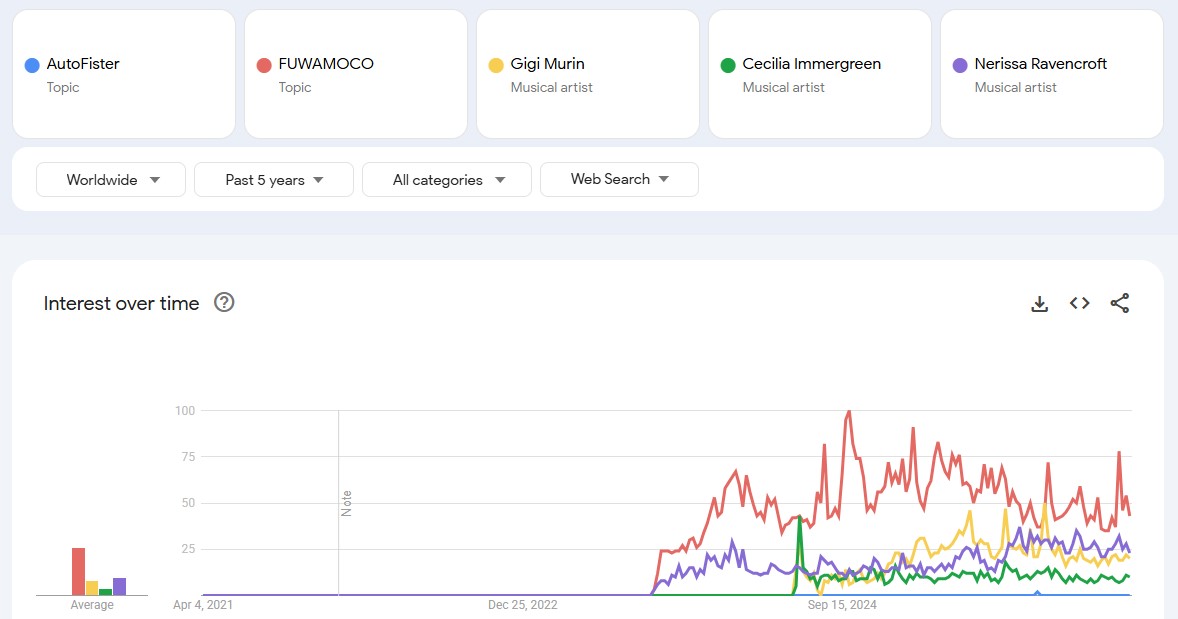Viewport: 1178px width, 619px height.
Task: Download the Interest over time data
Action: [x=1039, y=303]
